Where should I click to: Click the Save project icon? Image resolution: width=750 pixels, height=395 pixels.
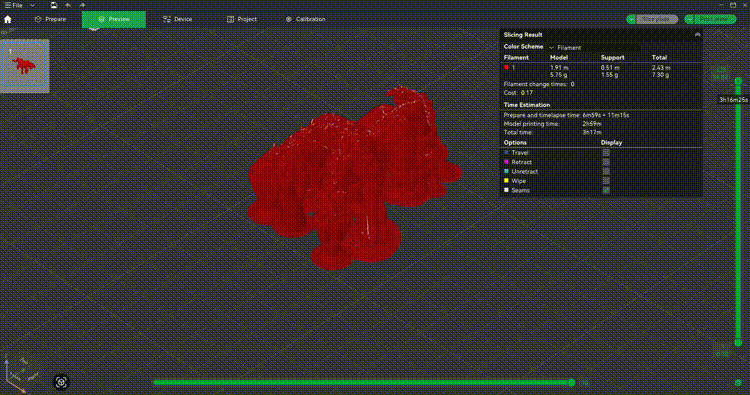[54, 5]
